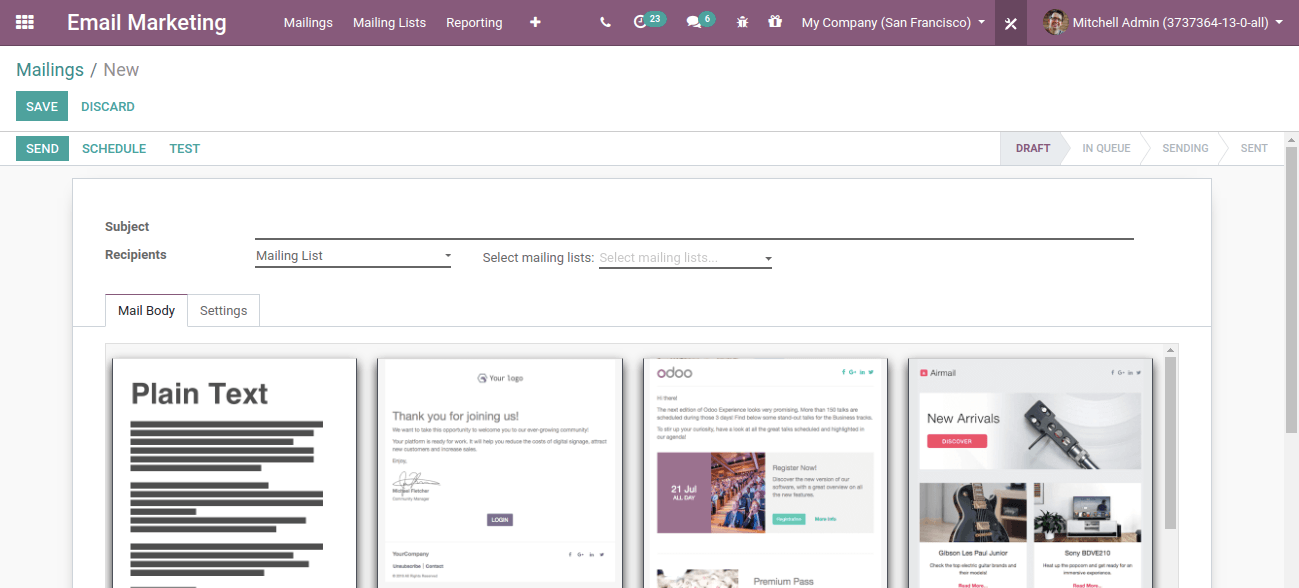Open conversations chat icon with 6 badge

click(700, 21)
